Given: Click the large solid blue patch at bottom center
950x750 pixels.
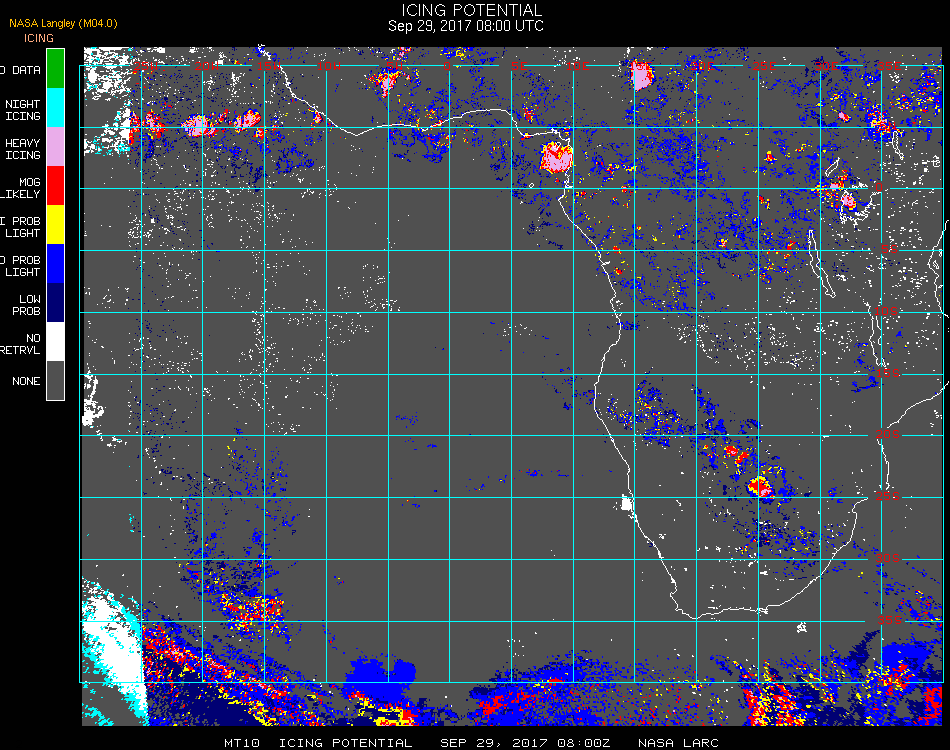Looking at the screenshot, I should pos(380,677).
